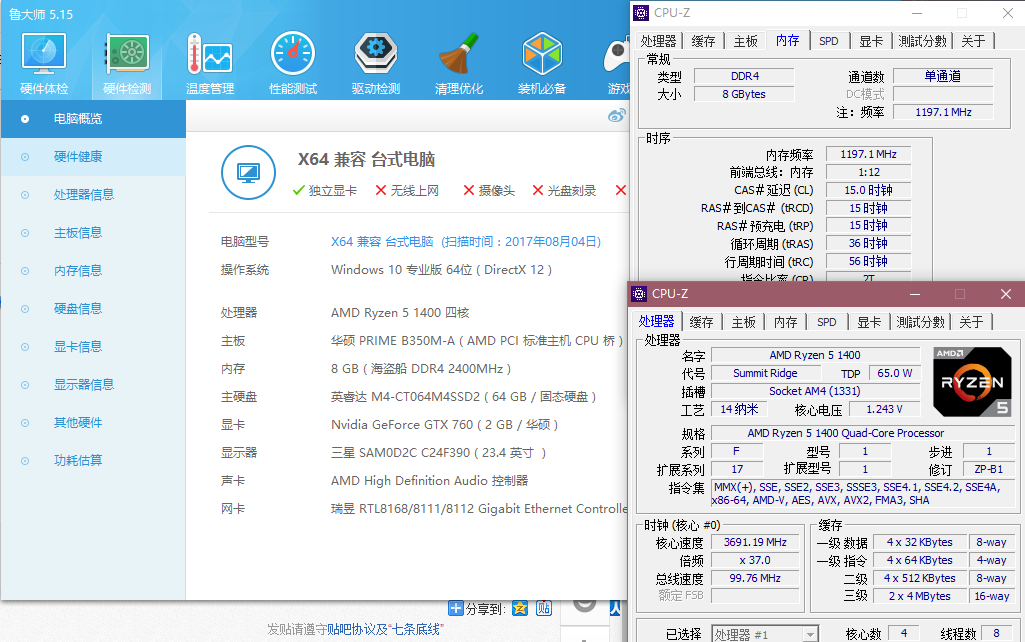This screenshot has width=1025, height=642.
Task: Click the Weibo icon in Lu Master
Action: [617, 115]
